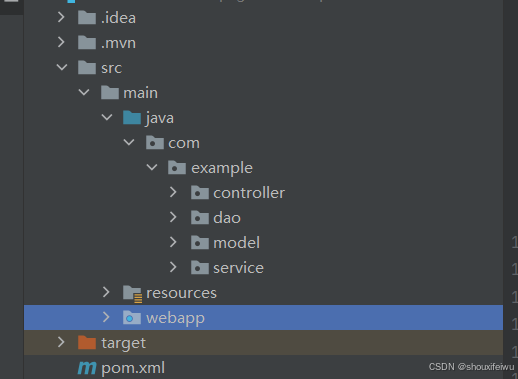Expand the model package chevron
This screenshot has height=379, width=518.
pyautogui.click(x=173, y=242)
